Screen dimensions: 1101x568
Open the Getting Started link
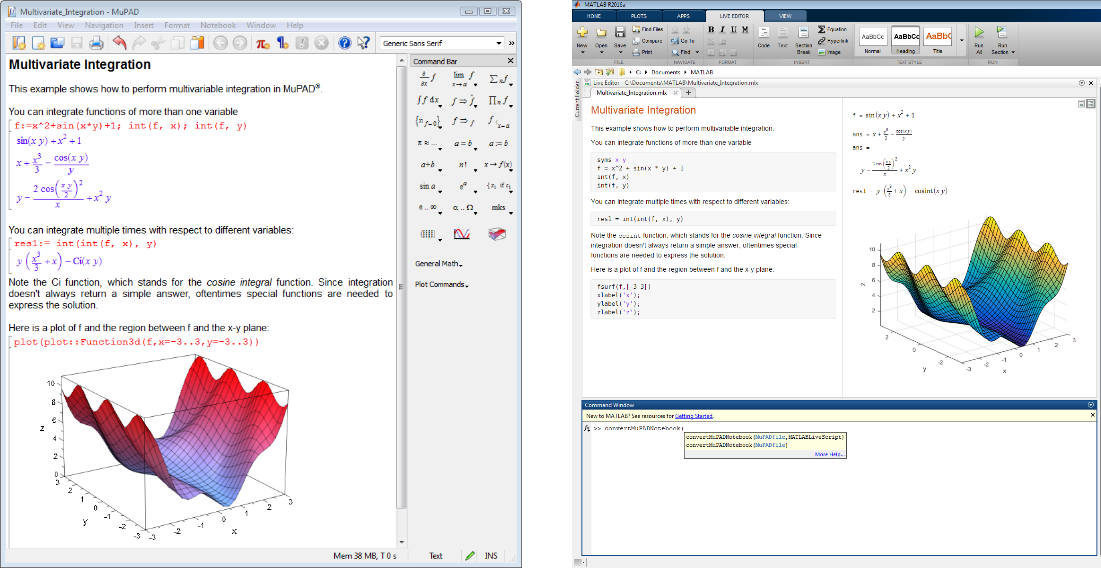click(x=694, y=414)
